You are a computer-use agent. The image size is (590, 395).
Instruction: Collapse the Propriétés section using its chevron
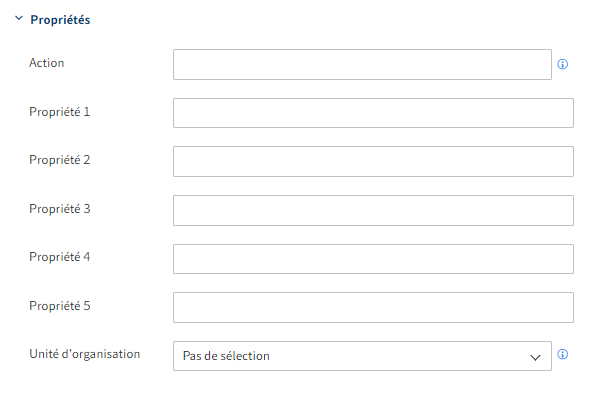(x=19, y=18)
